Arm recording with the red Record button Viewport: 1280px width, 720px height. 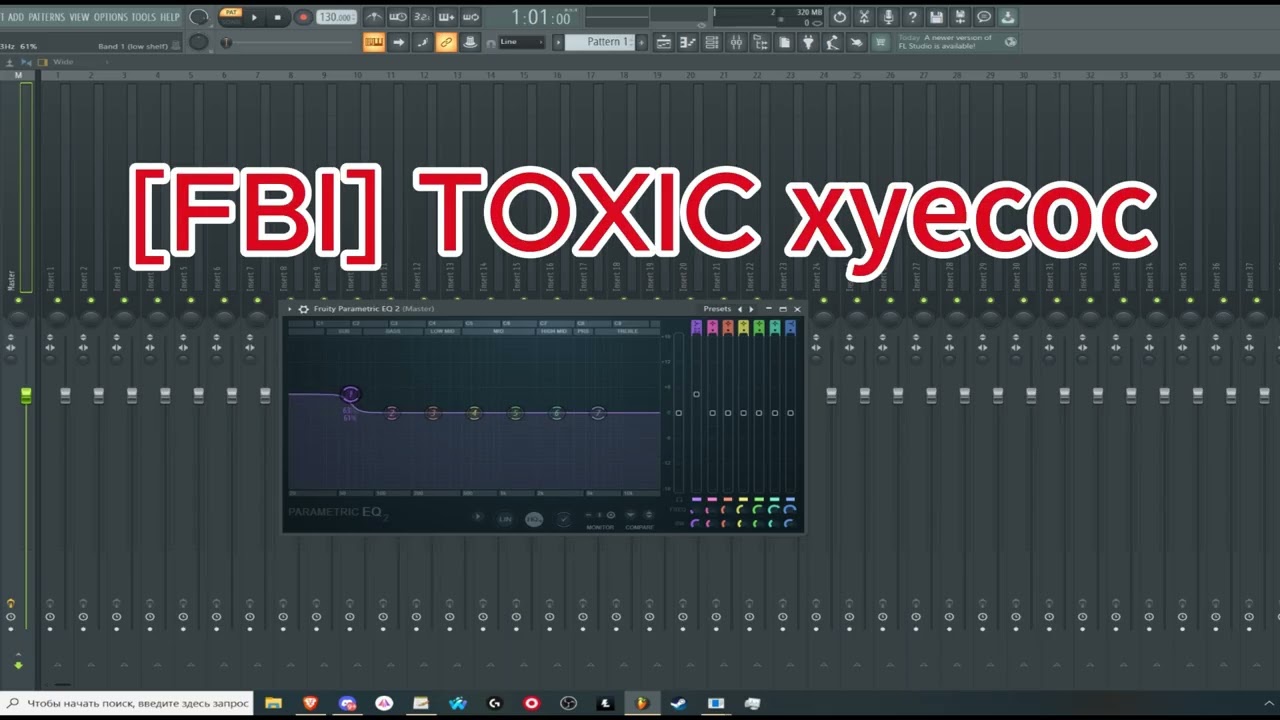tap(303, 17)
